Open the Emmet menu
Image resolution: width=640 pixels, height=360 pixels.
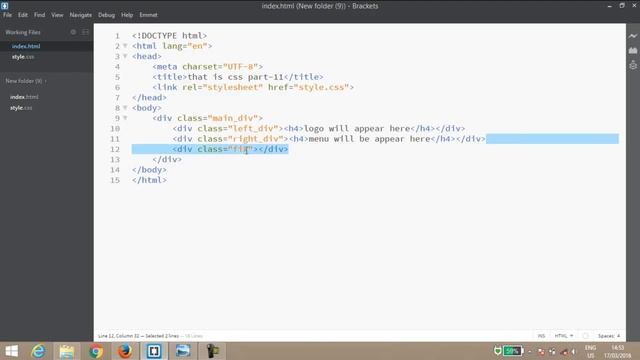click(x=148, y=15)
